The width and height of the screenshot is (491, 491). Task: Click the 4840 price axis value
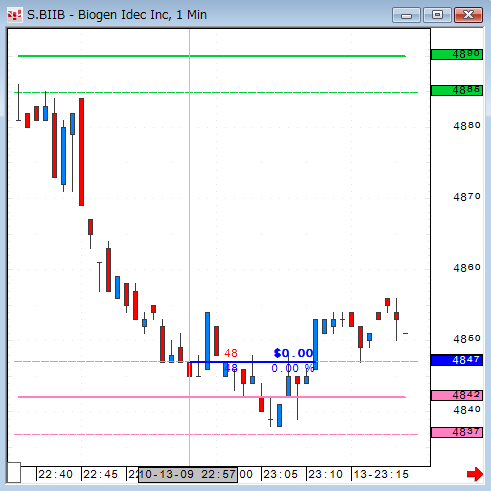[x=467, y=410]
